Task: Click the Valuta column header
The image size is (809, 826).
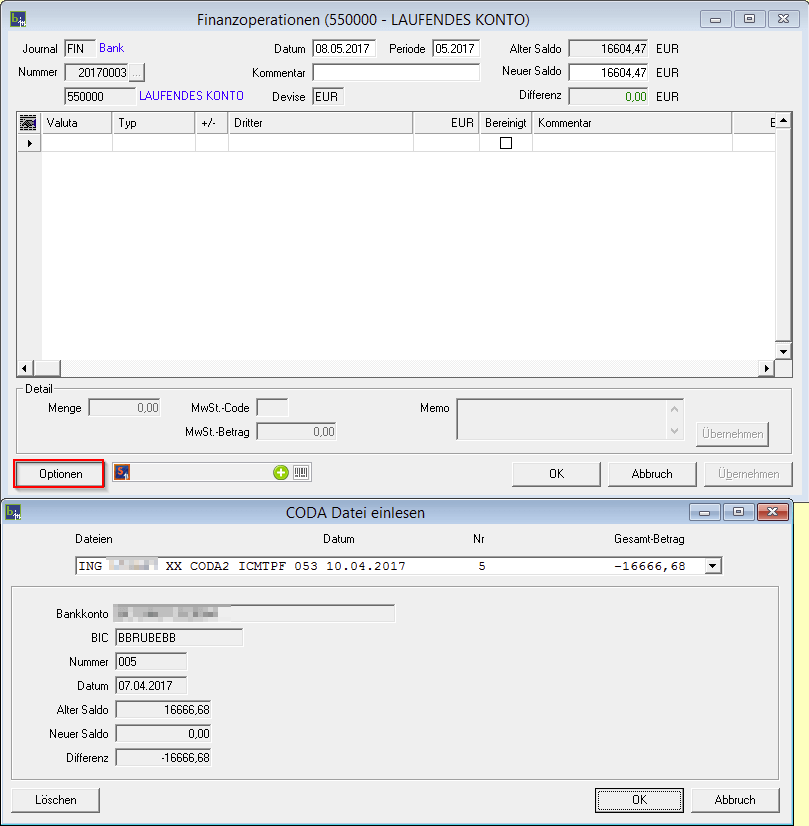Action: (77, 123)
